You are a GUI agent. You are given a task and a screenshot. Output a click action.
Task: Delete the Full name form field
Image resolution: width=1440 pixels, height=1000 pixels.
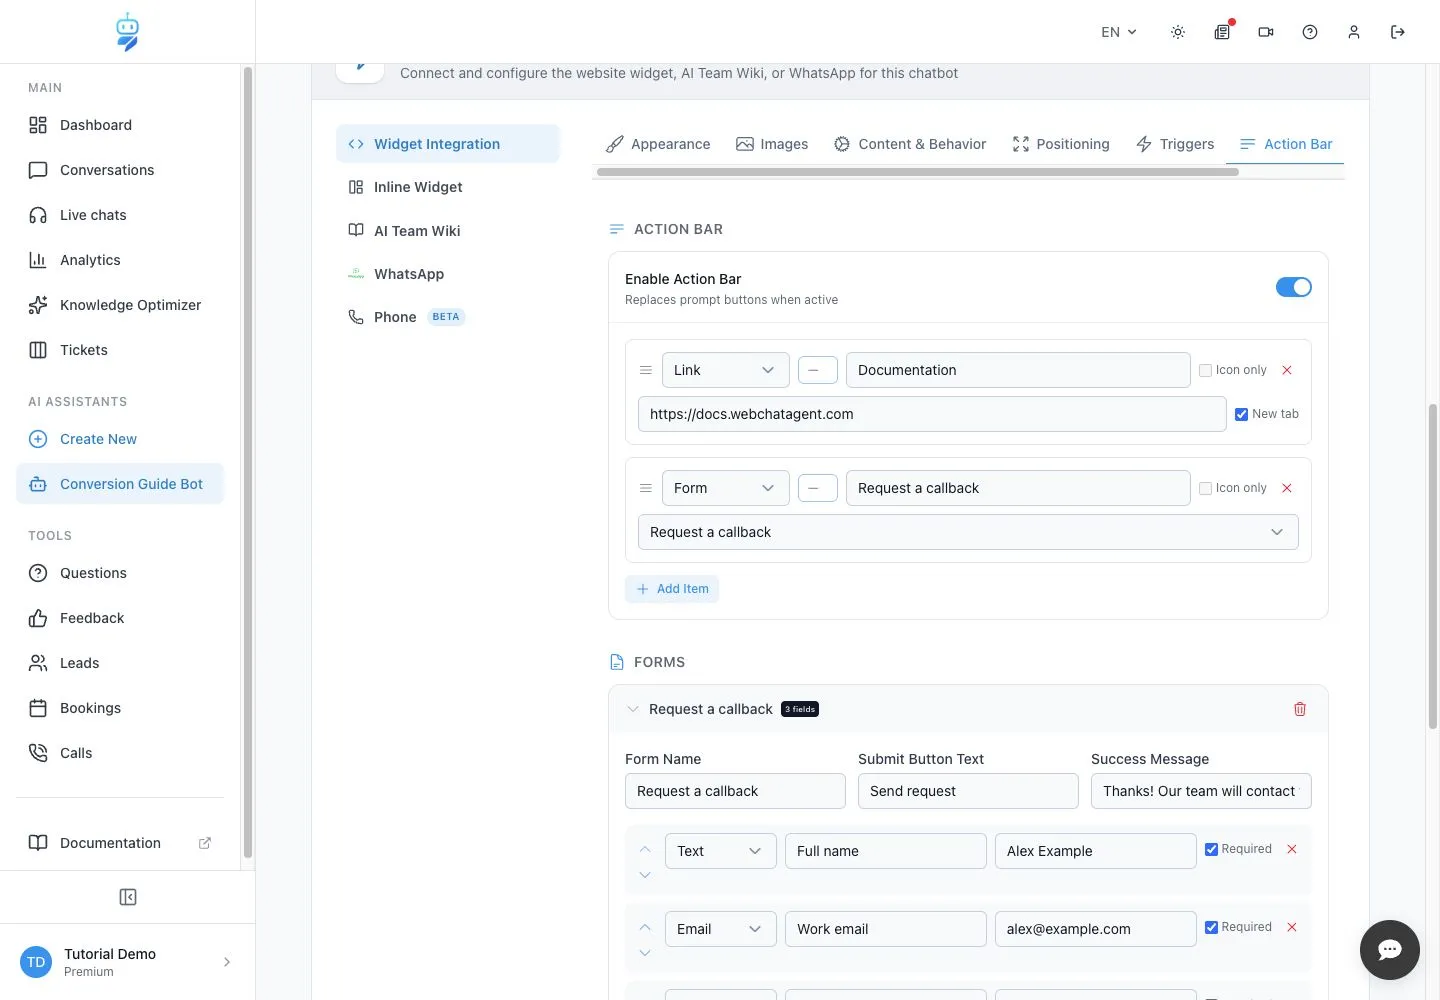click(x=1292, y=849)
